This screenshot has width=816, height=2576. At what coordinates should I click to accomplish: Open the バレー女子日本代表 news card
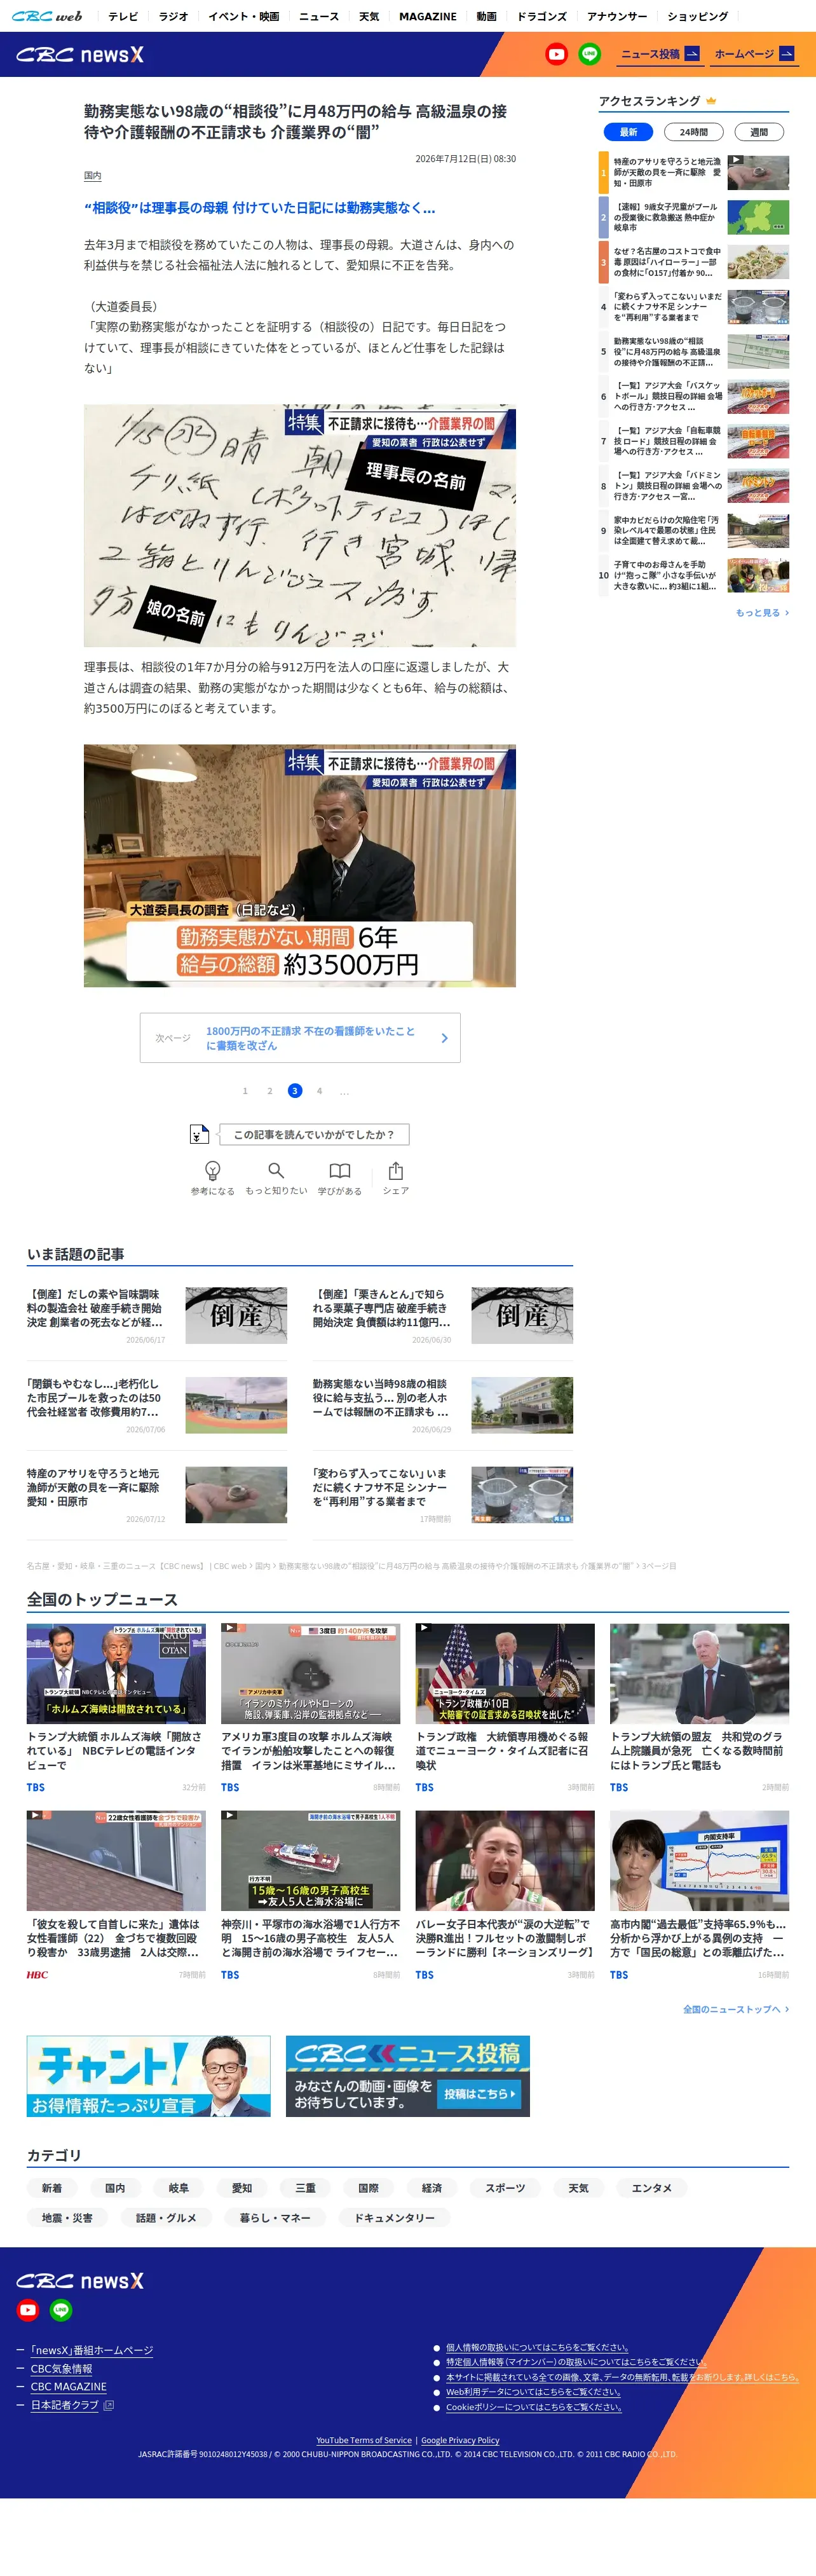(x=505, y=1896)
